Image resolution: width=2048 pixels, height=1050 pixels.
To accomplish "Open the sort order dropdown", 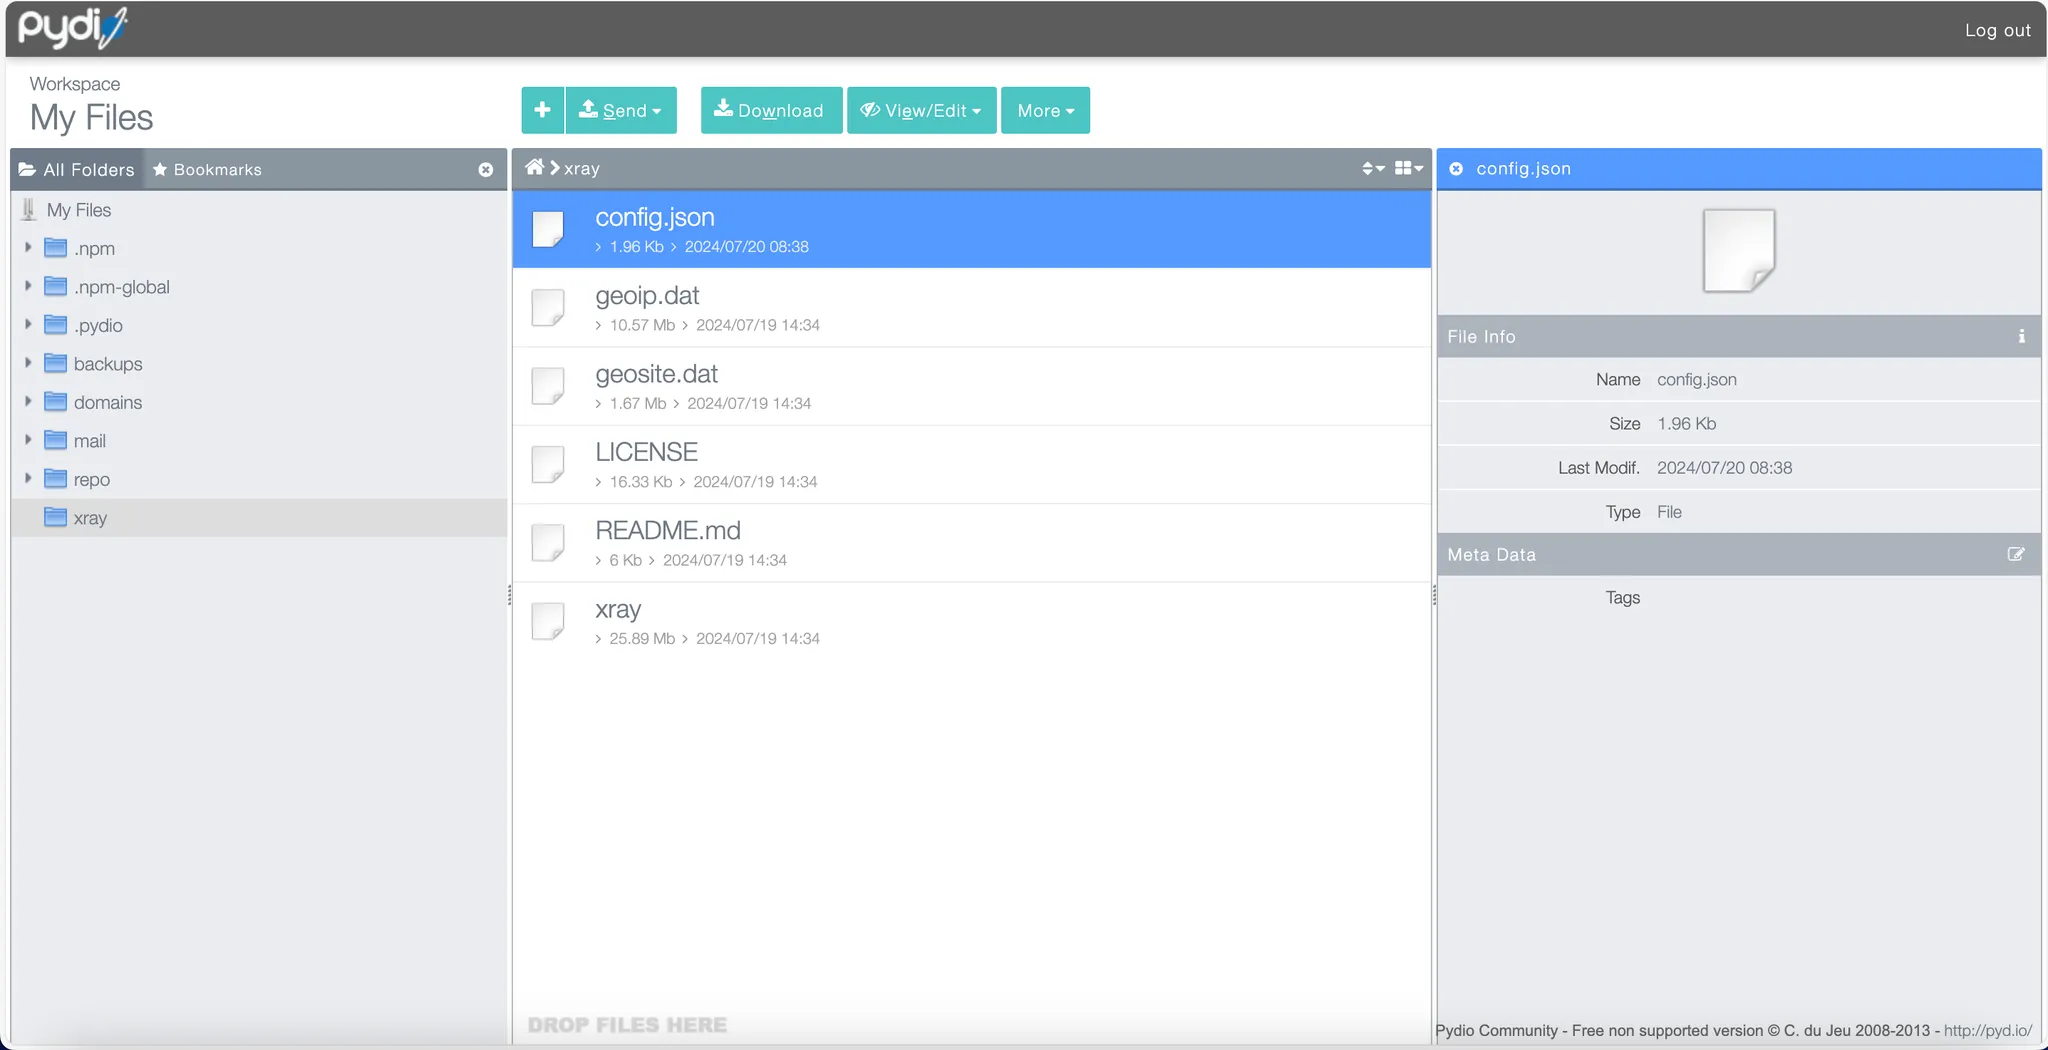I will pyautogui.click(x=1372, y=168).
